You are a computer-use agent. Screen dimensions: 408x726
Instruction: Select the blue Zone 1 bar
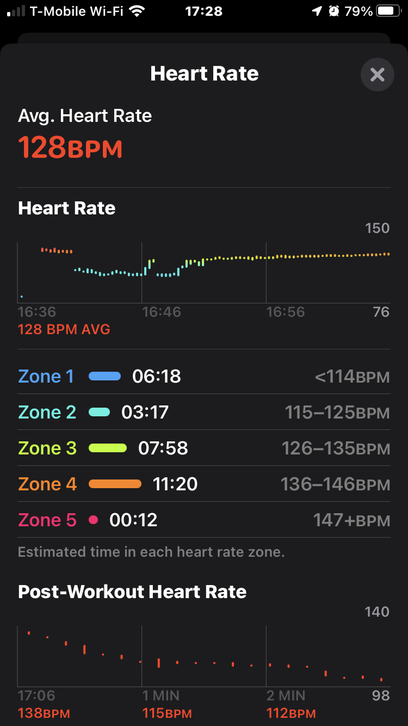tap(105, 376)
